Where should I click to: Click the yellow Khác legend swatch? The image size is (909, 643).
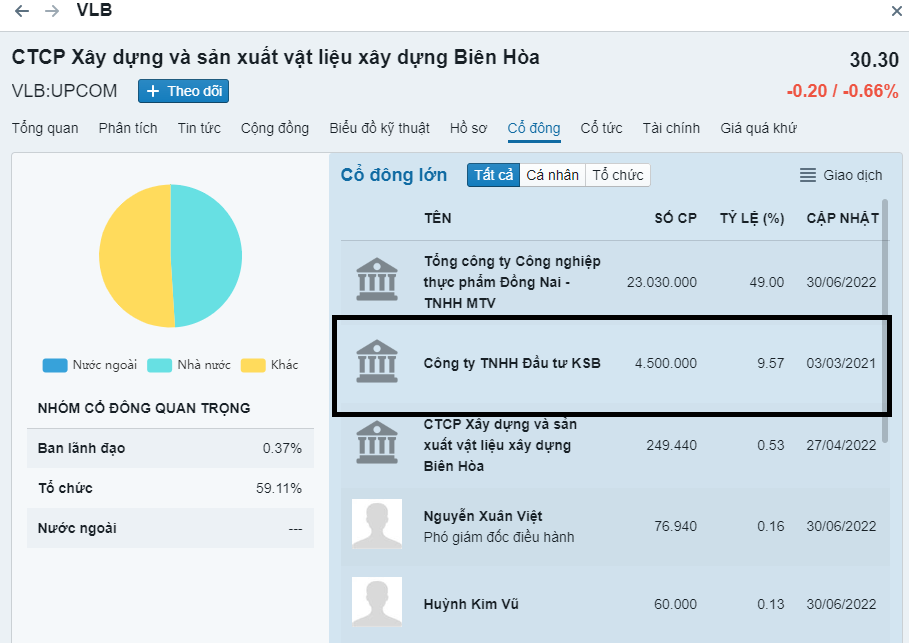point(253,365)
